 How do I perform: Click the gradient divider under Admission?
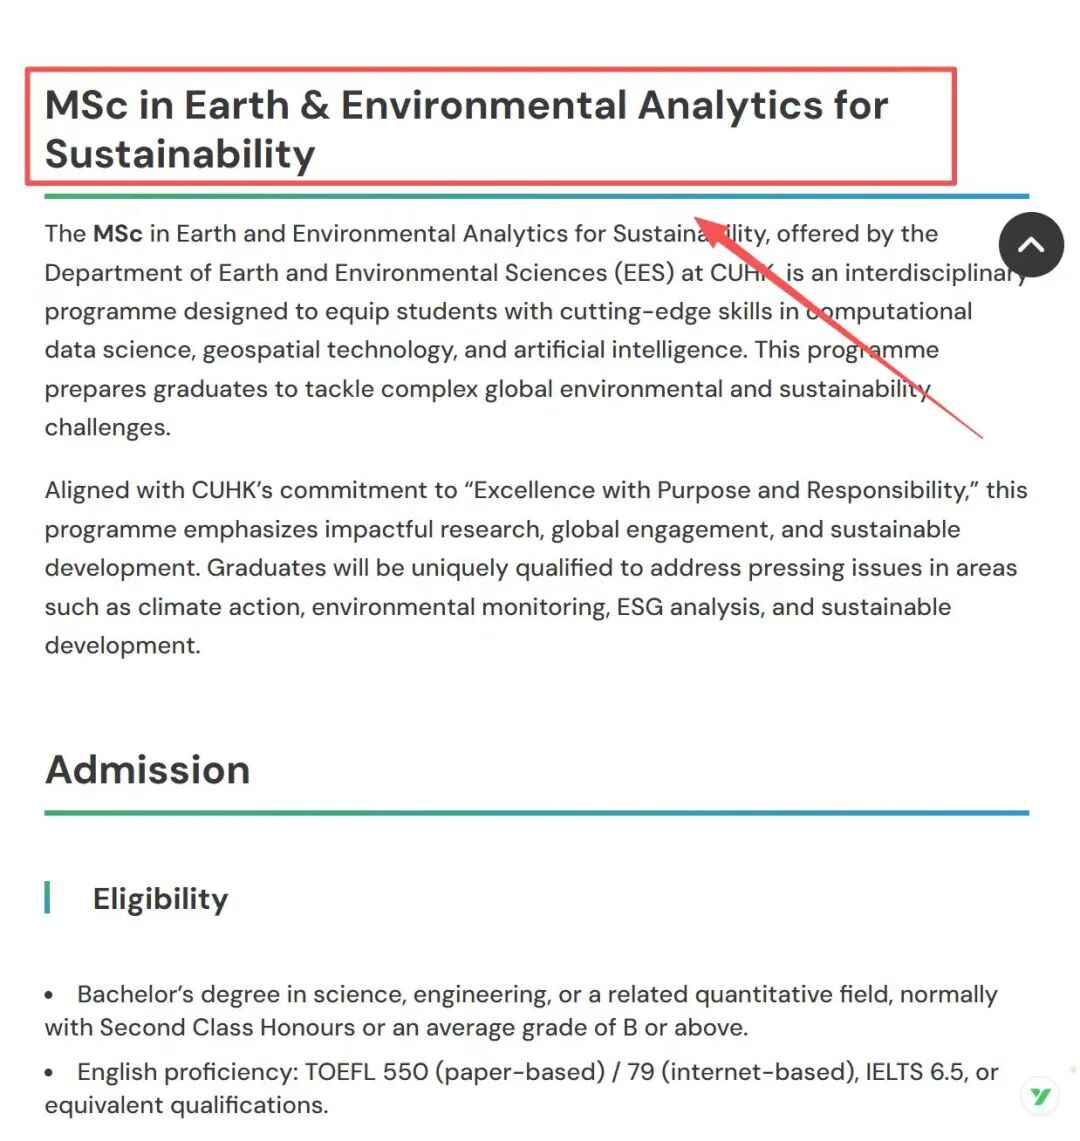point(536,813)
